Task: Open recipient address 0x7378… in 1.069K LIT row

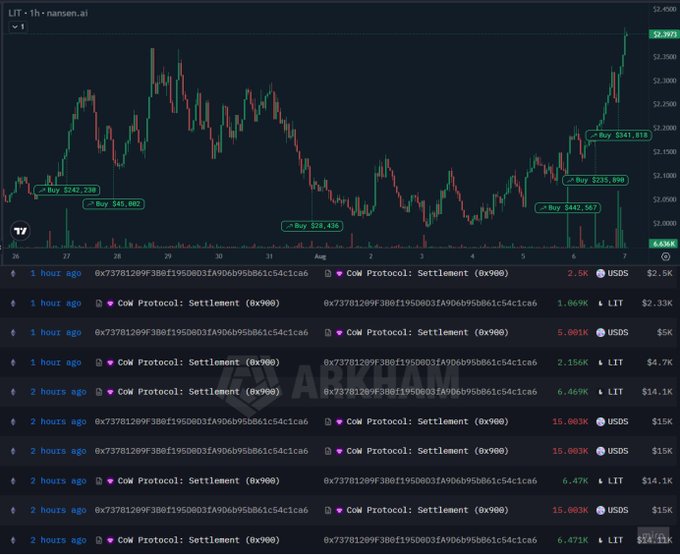Action: pos(430,303)
